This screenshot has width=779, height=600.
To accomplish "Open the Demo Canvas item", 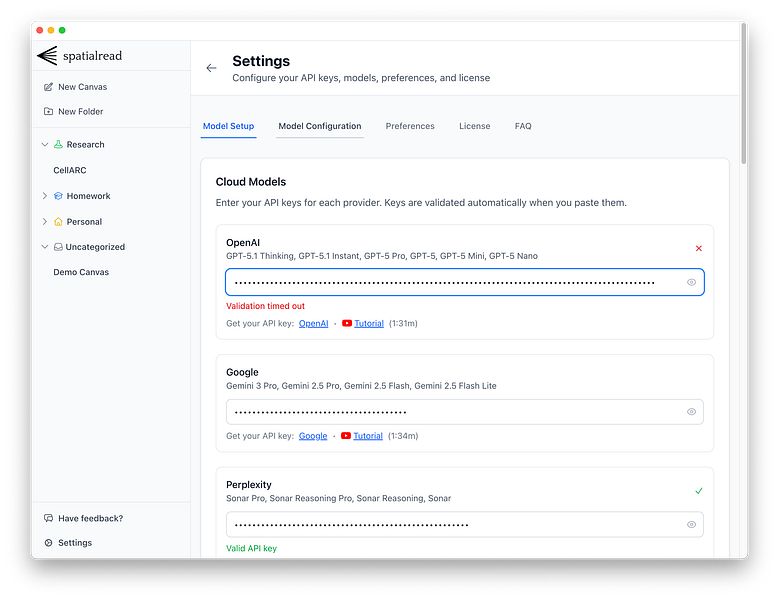I will pyautogui.click(x=81, y=272).
